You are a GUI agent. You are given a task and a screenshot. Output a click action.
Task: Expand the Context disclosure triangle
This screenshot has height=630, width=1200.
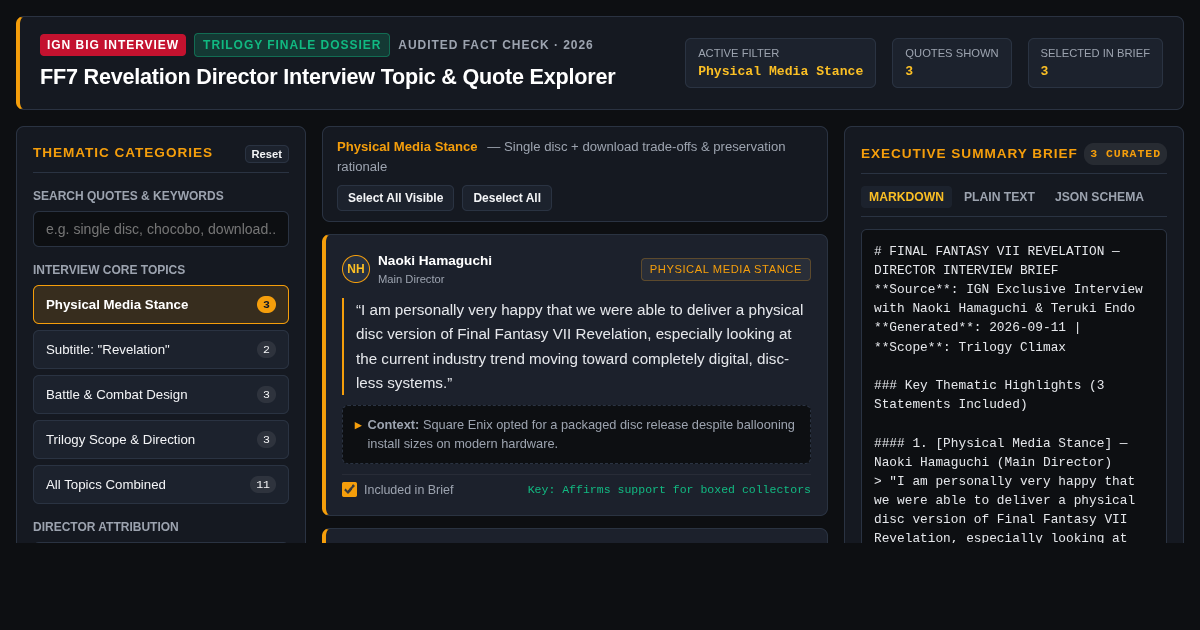click(x=358, y=425)
